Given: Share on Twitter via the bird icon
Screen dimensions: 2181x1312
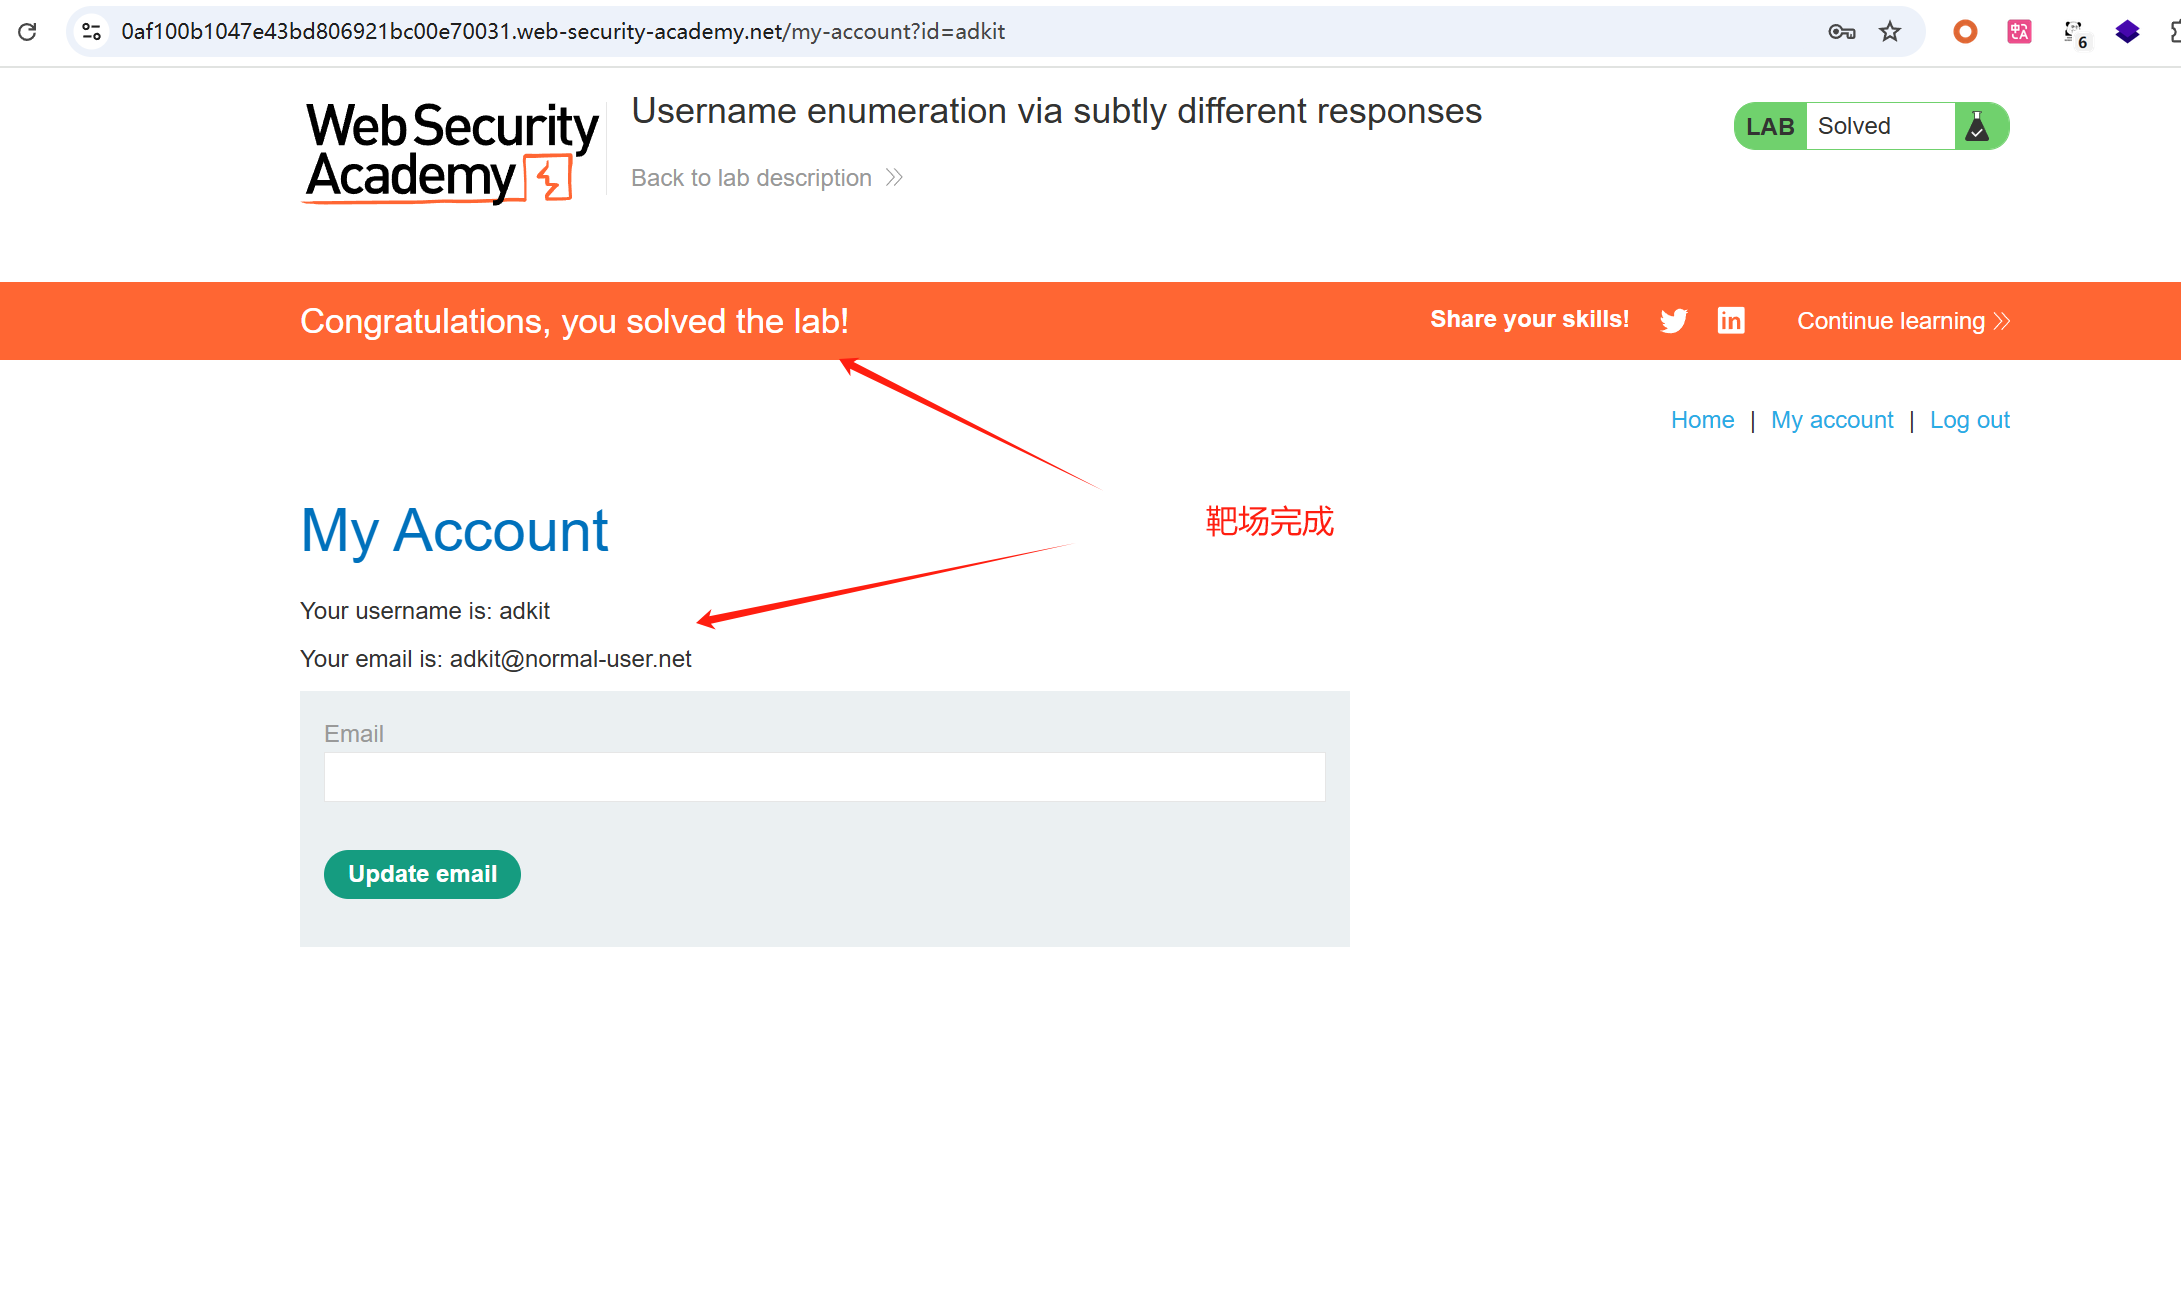Looking at the screenshot, I should click(x=1674, y=321).
